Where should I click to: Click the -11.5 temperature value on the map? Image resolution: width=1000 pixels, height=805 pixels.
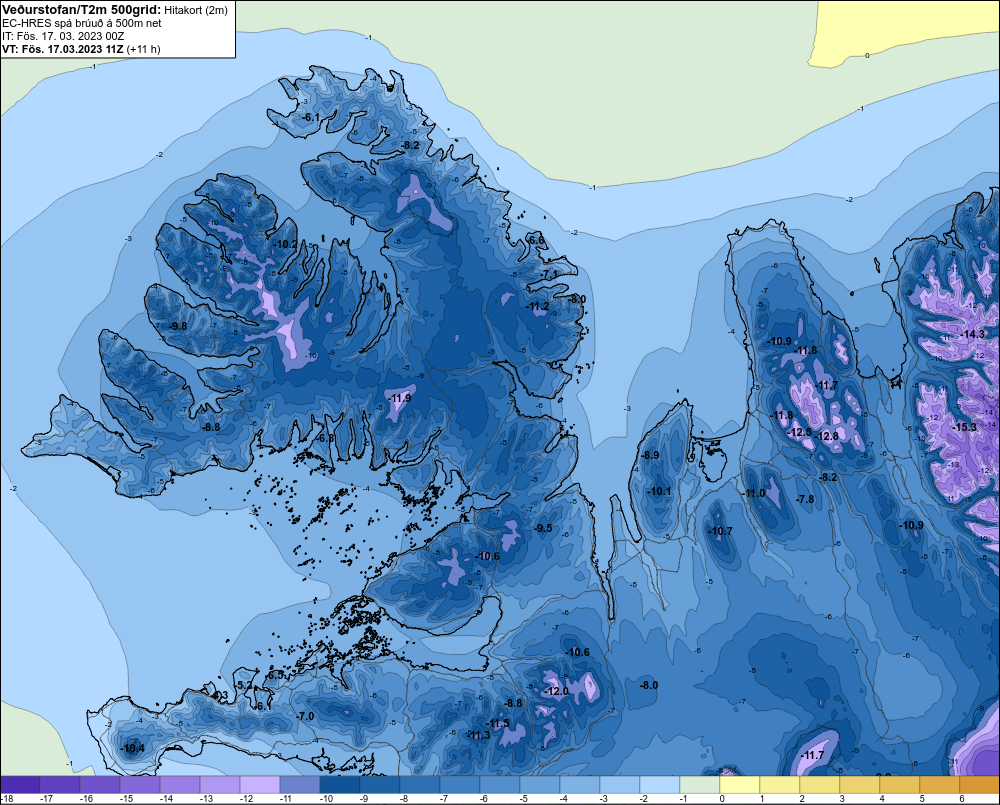coord(497,723)
